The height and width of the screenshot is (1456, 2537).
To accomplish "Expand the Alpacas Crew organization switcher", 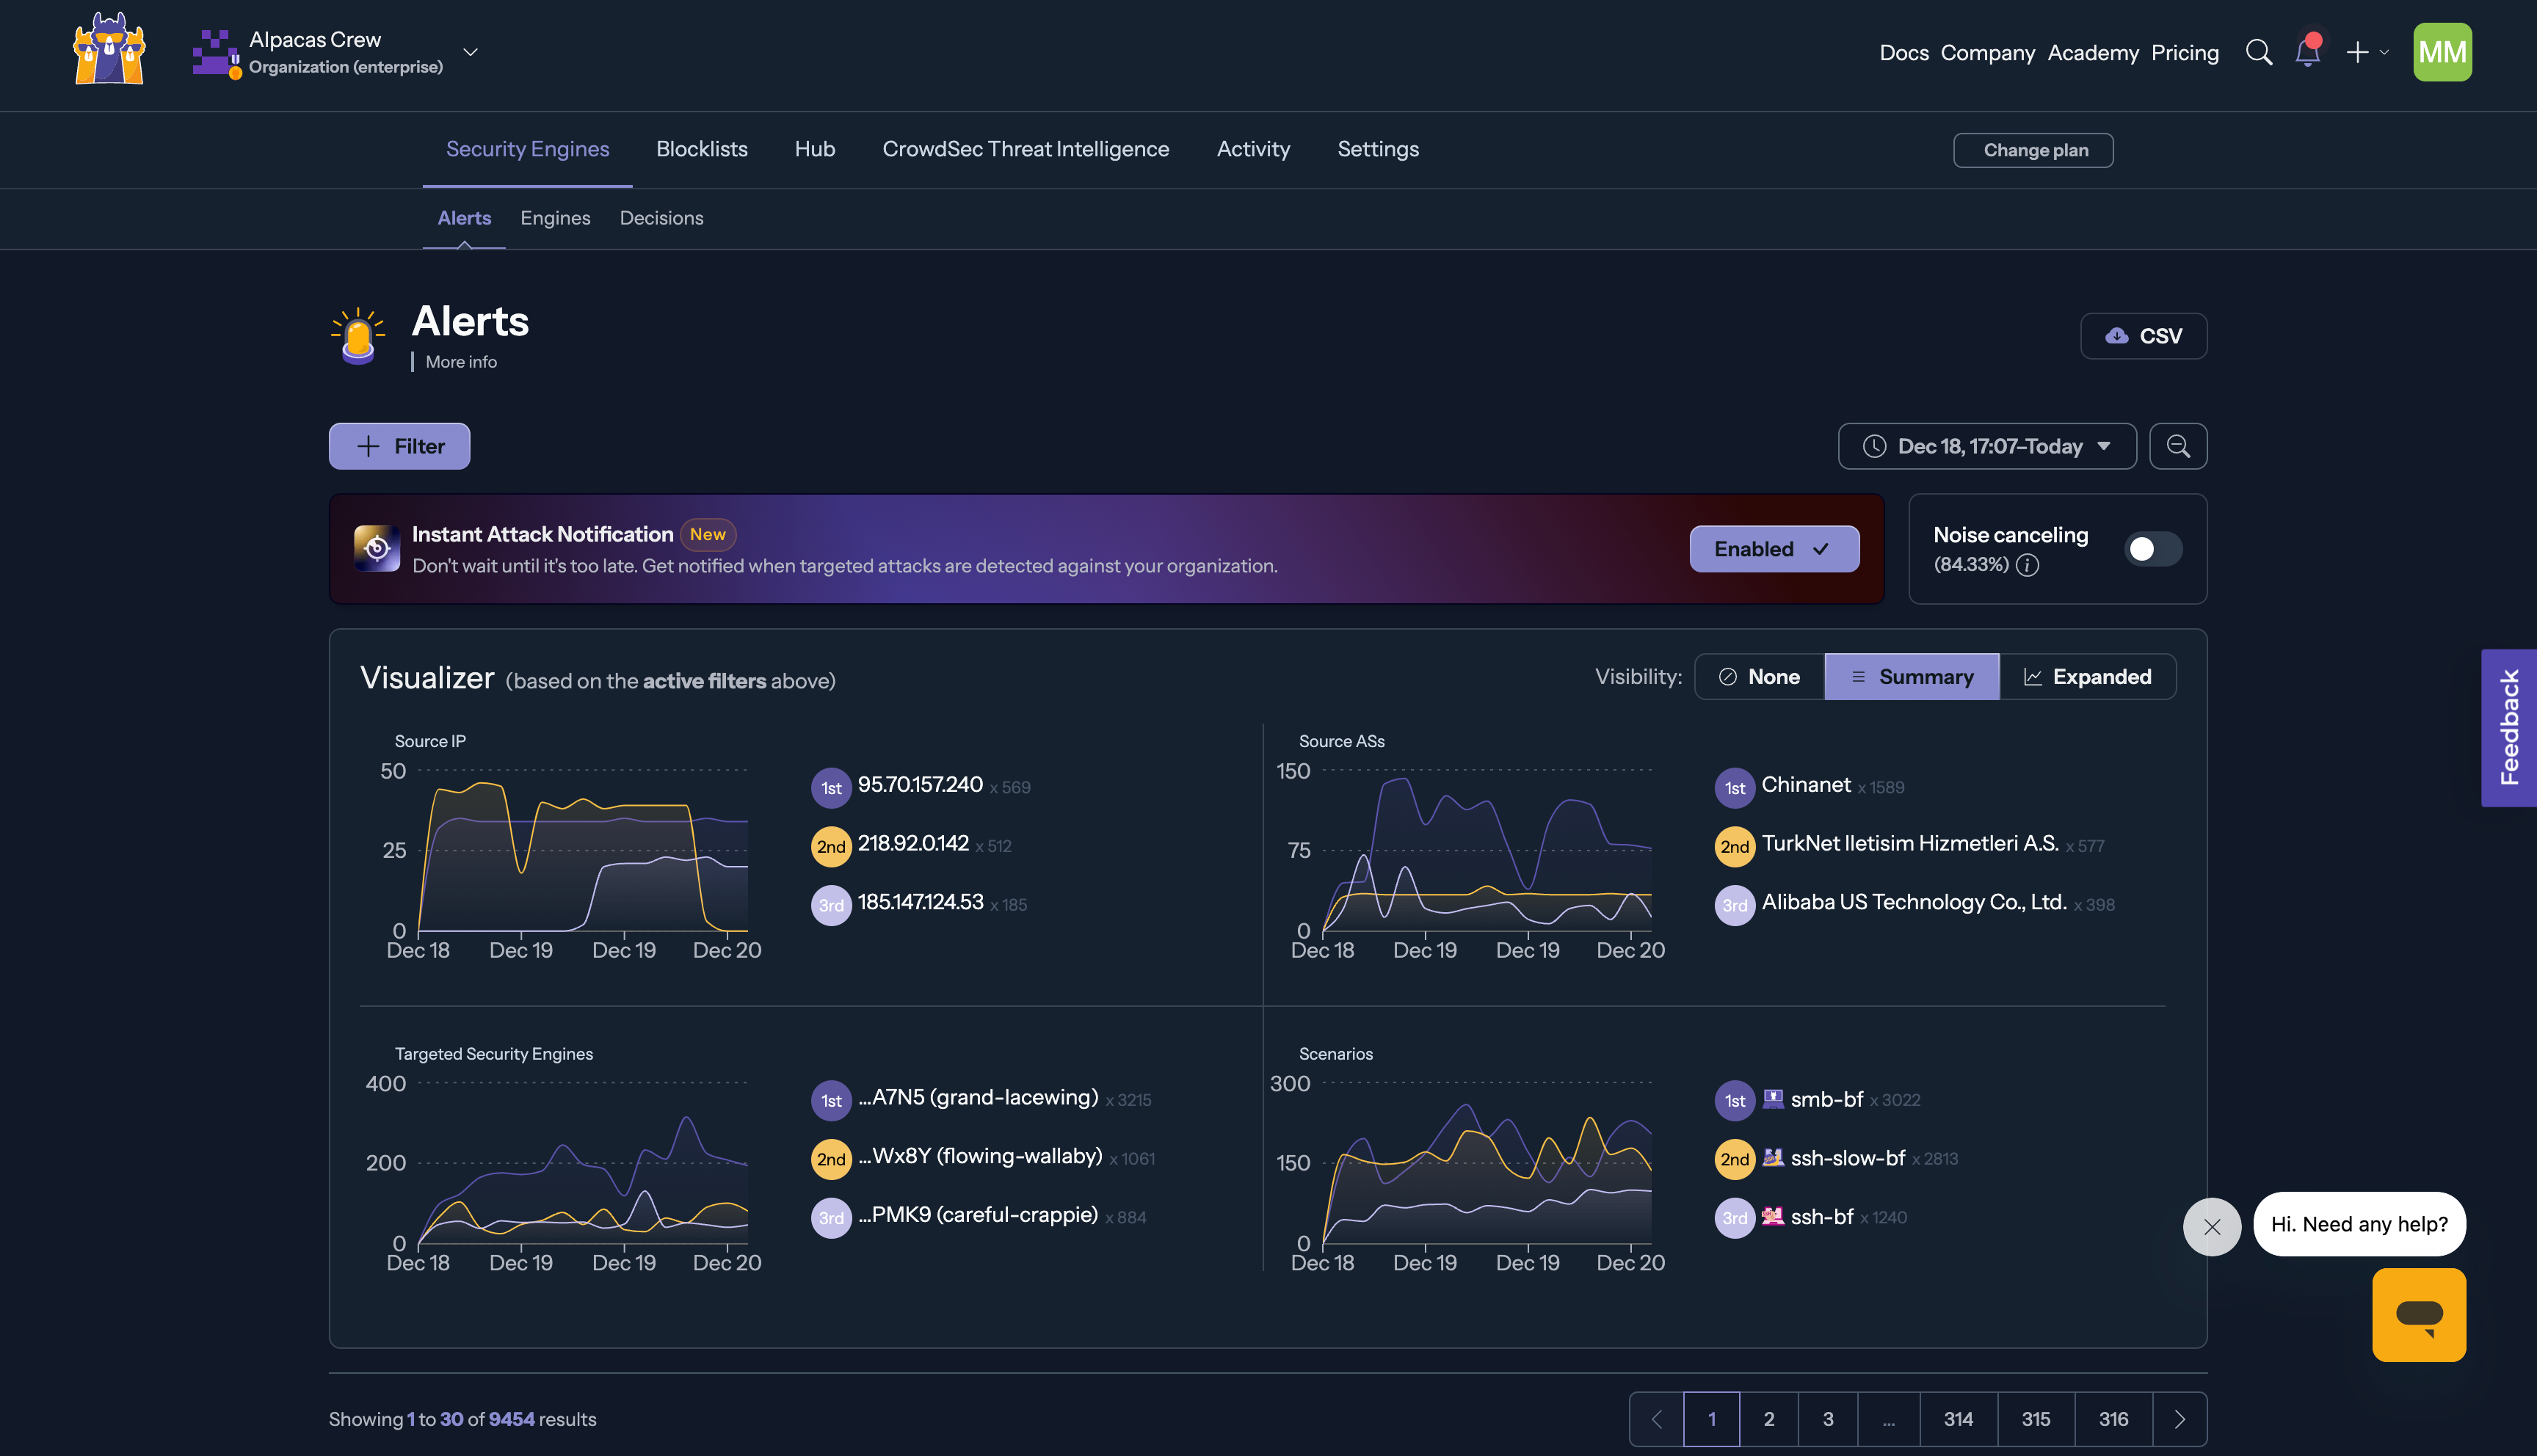I will pos(470,52).
